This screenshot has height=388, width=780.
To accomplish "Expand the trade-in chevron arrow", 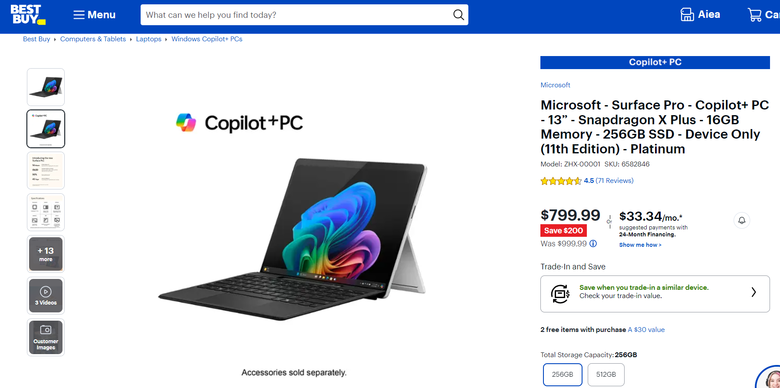I will (x=753, y=292).
